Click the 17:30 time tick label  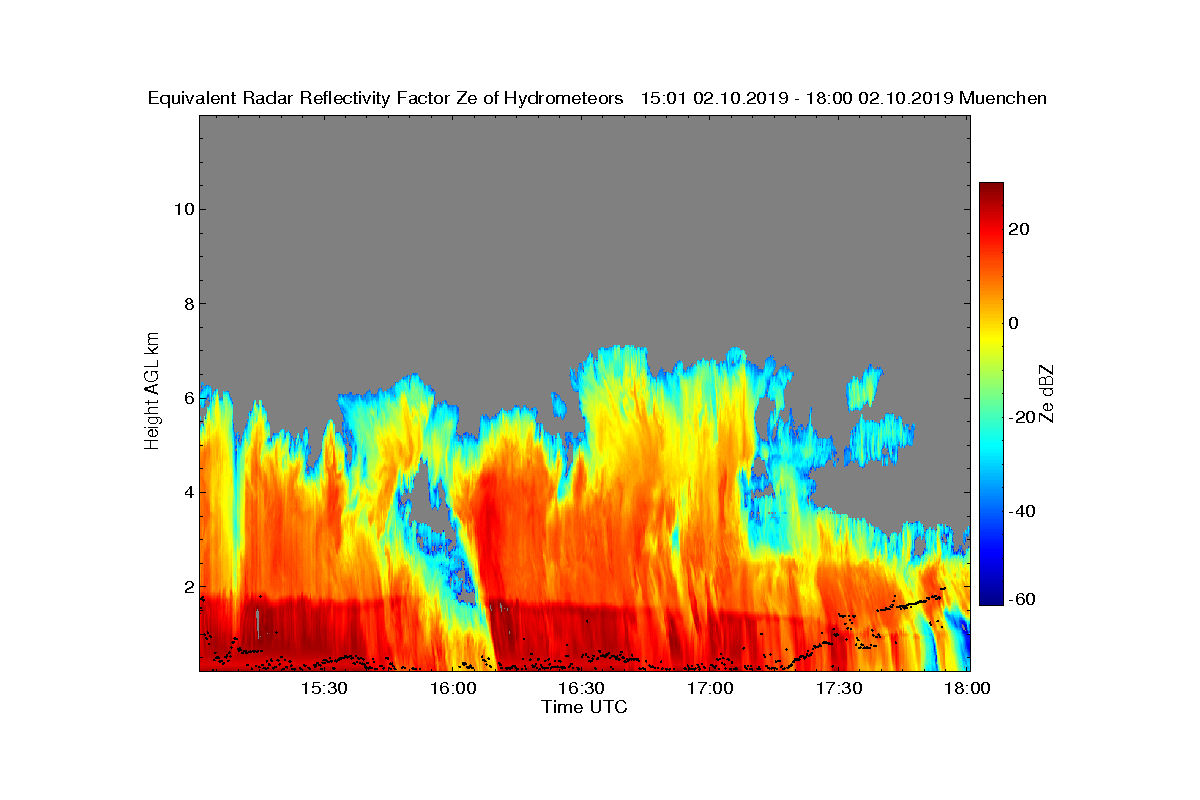click(839, 689)
